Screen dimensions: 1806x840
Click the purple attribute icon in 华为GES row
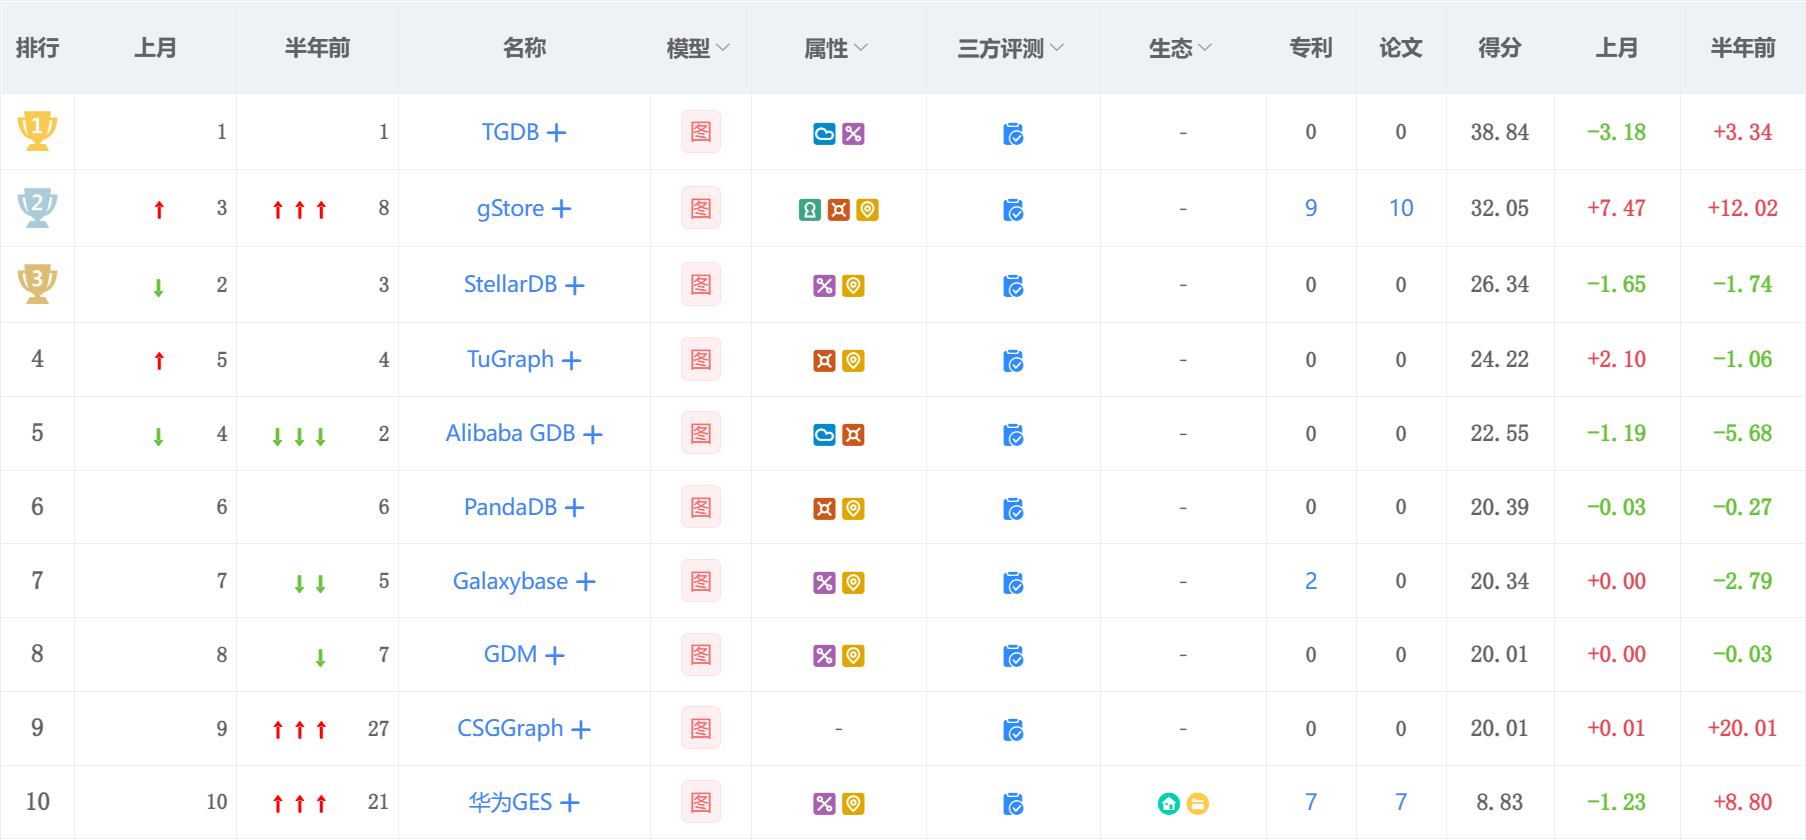[824, 804]
